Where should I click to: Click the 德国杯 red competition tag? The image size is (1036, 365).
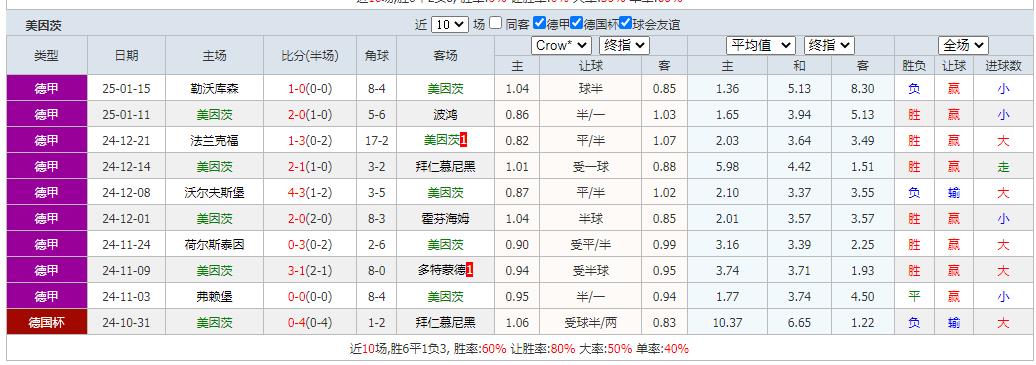click(47, 323)
